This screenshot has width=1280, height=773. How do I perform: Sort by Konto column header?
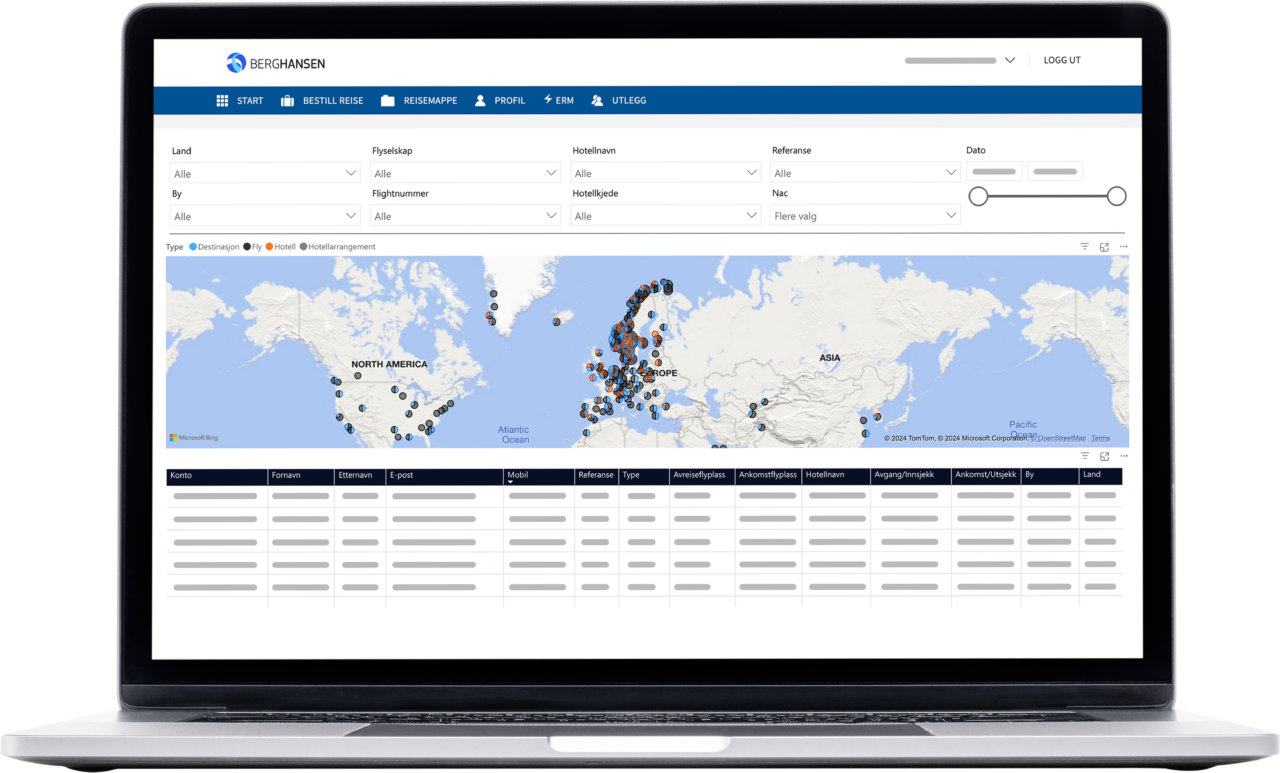217,477
